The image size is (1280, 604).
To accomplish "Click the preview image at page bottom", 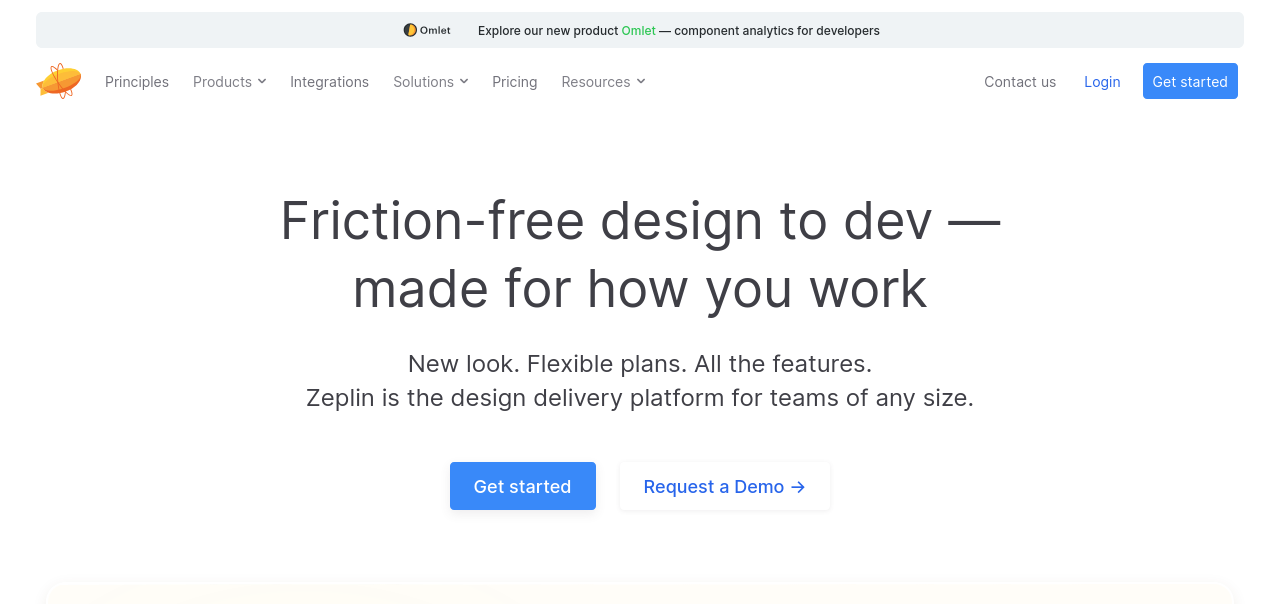I will [640, 591].
